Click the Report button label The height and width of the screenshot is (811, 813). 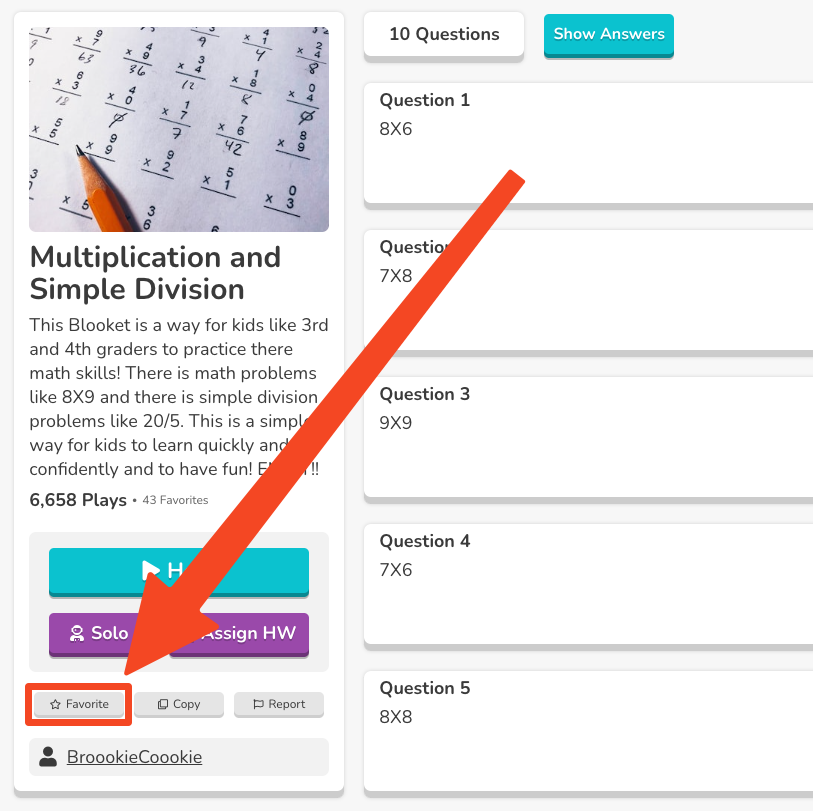tap(287, 704)
